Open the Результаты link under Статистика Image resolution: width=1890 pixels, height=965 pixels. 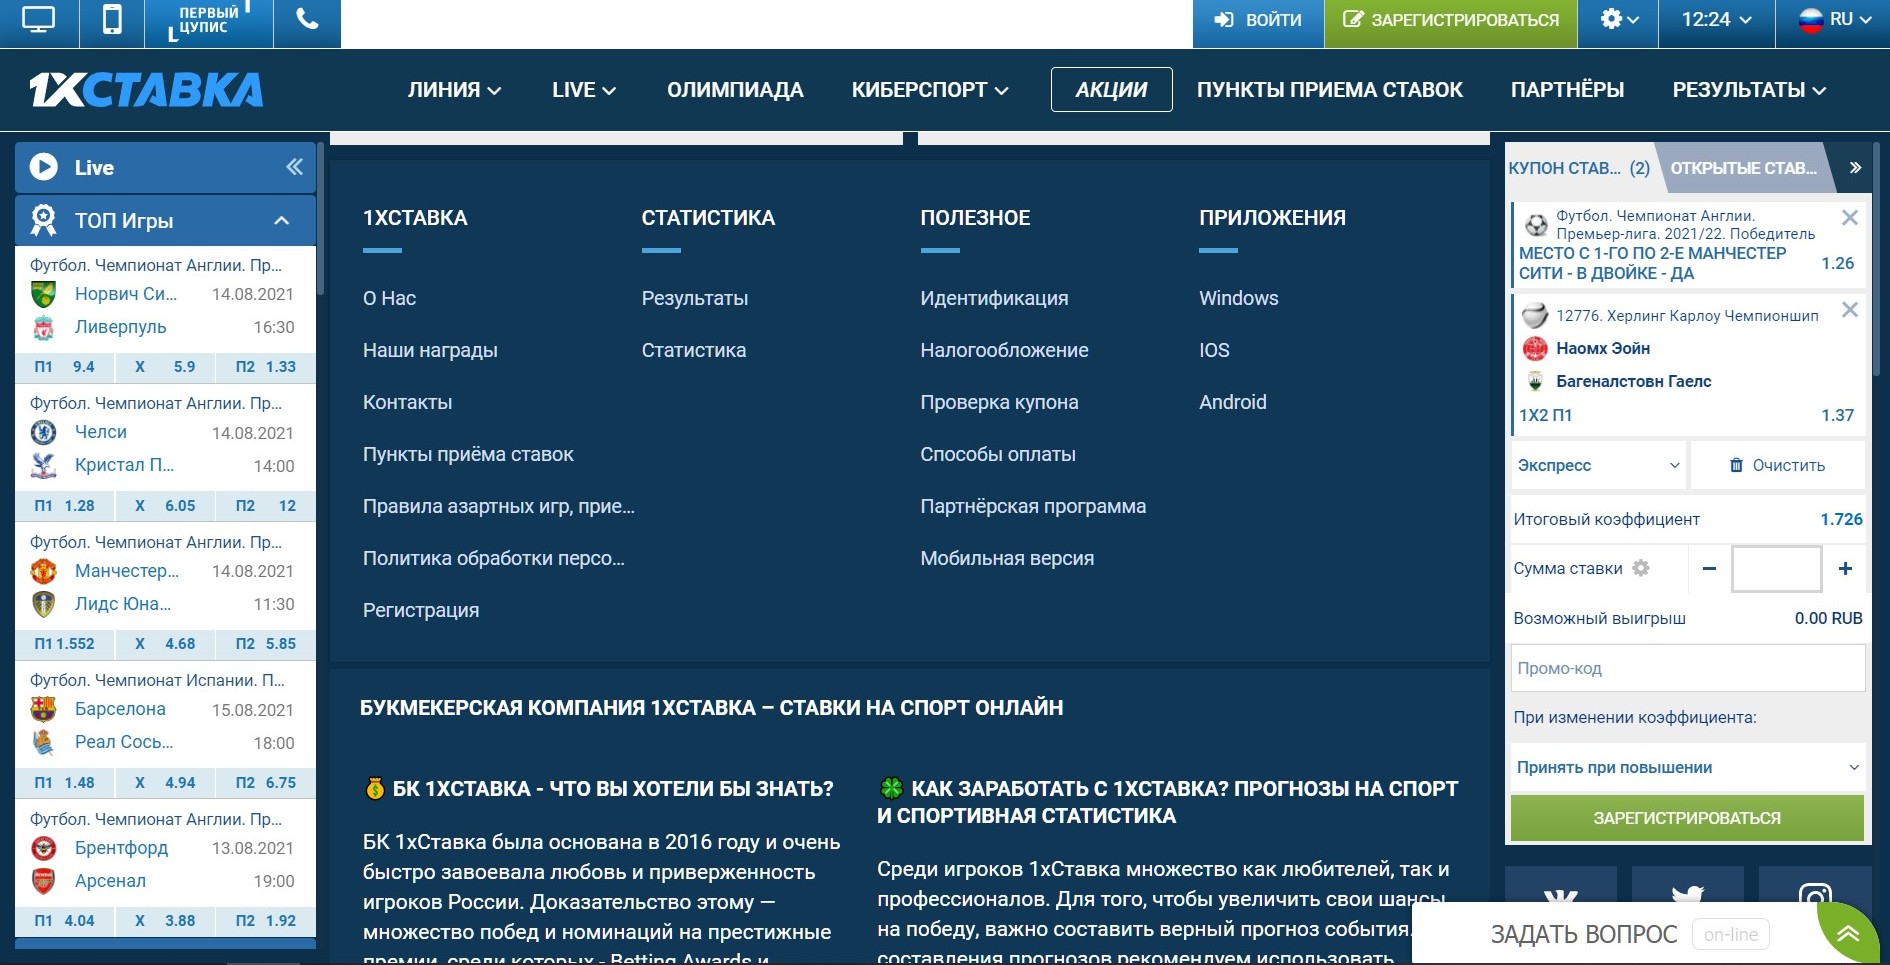pyautogui.click(x=695, y=298)
